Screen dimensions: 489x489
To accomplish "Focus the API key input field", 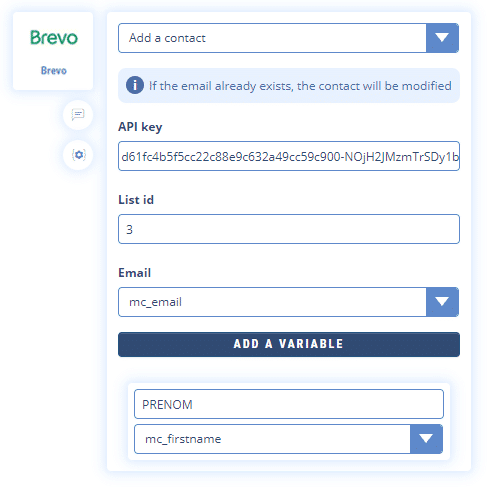I will coord(289,156).
